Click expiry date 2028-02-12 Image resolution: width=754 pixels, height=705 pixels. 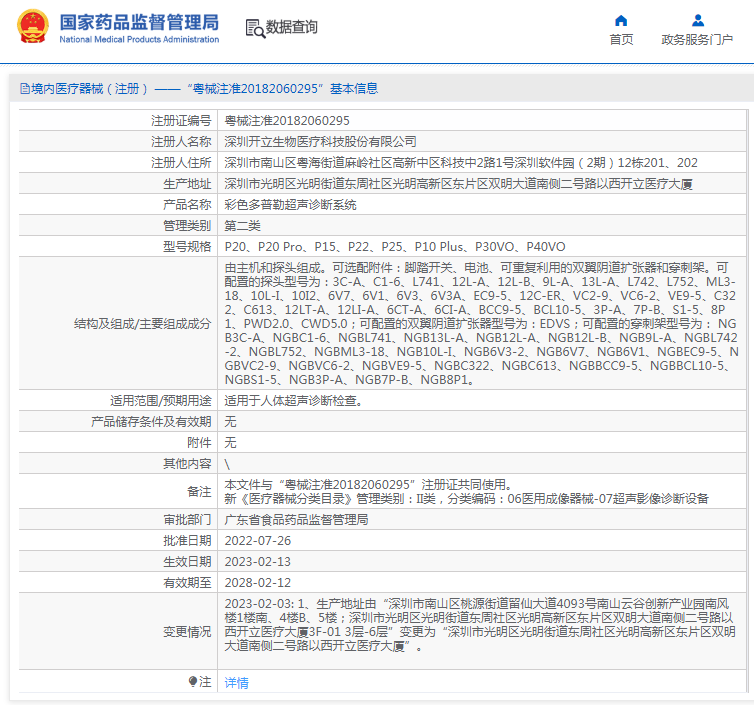tap(258, 583)
